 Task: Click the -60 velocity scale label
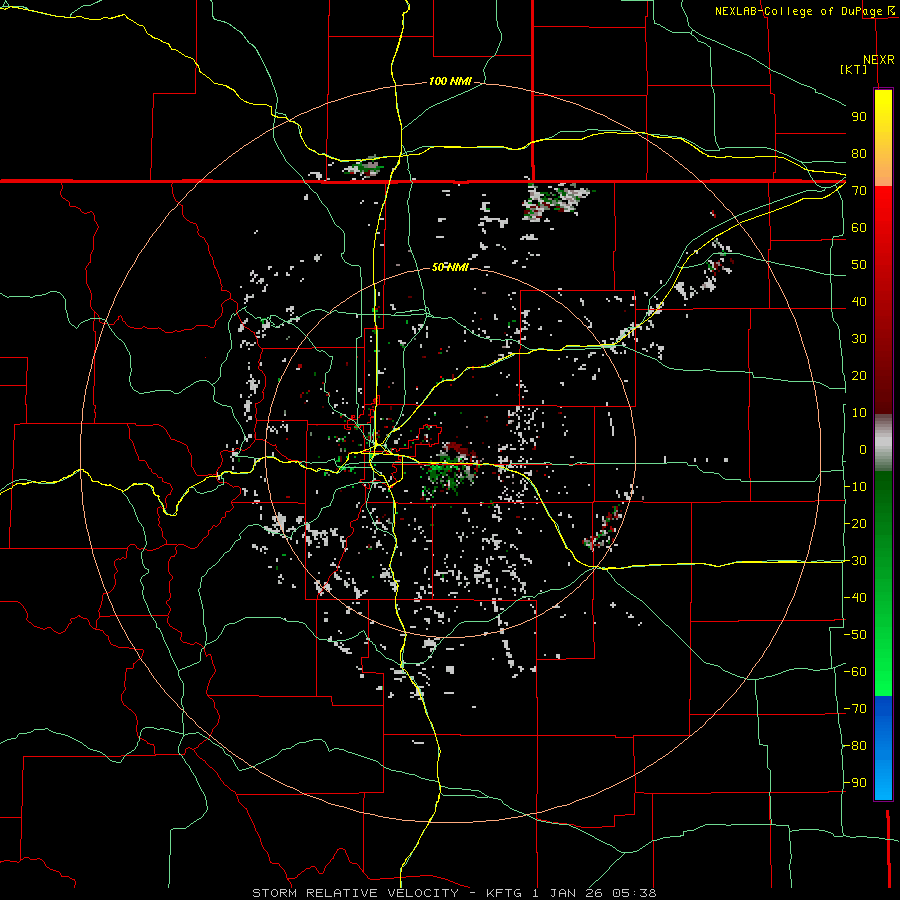(x=855, y=672)
